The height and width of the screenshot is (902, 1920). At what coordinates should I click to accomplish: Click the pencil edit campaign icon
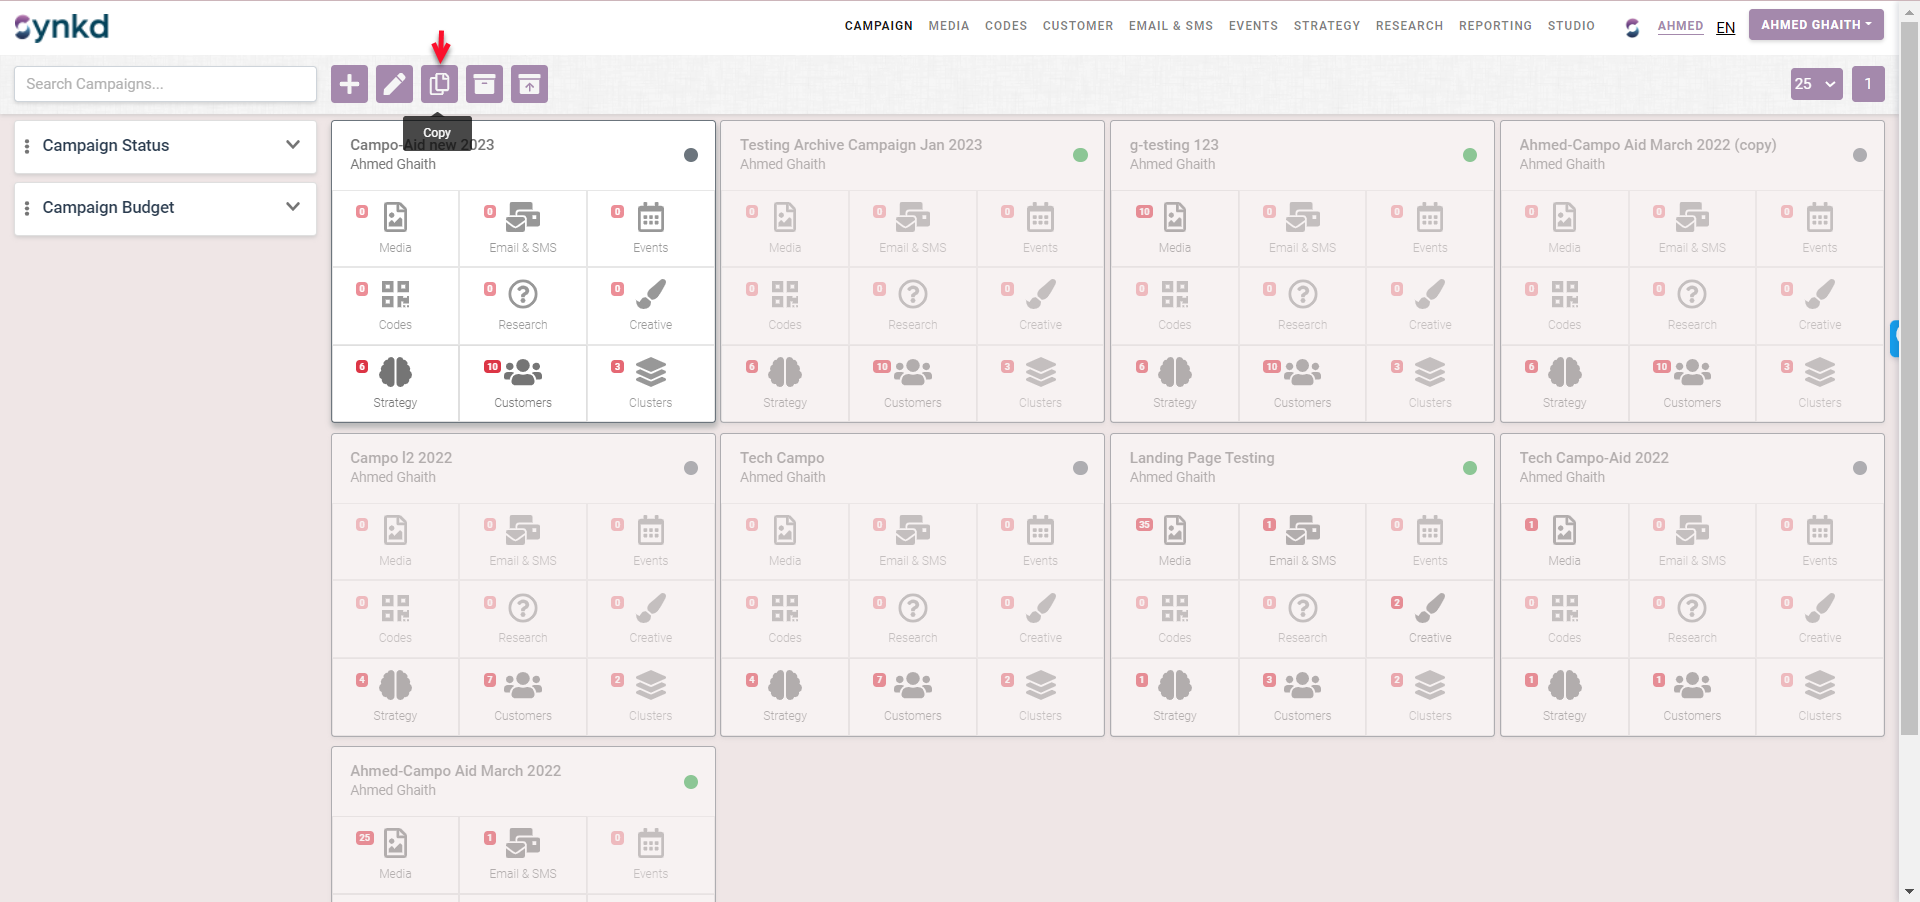[x=394, y=84]
